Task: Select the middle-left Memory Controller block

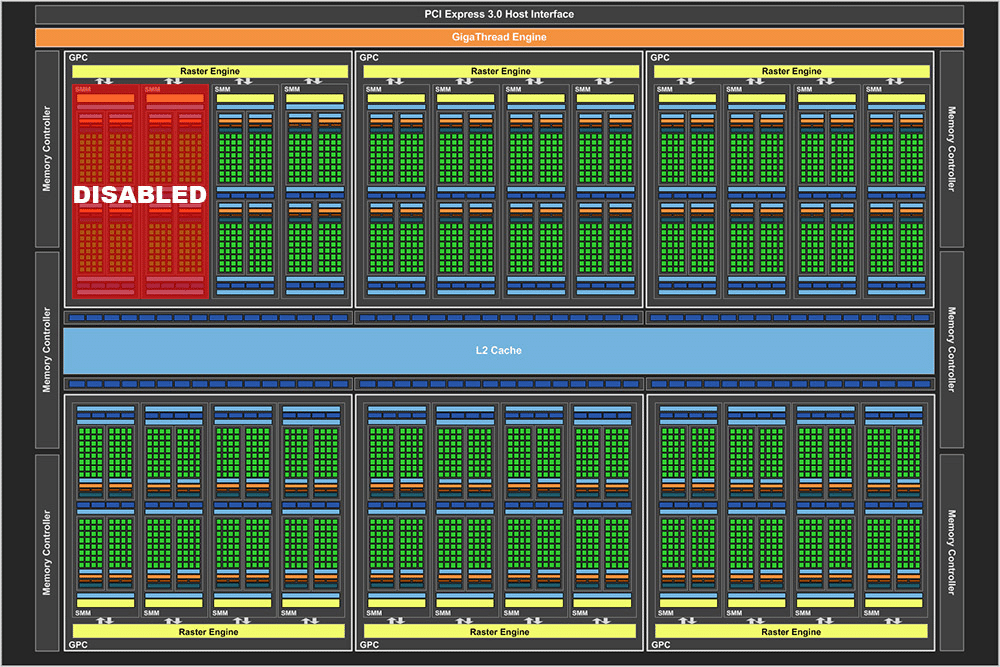Action: [47, 350]
